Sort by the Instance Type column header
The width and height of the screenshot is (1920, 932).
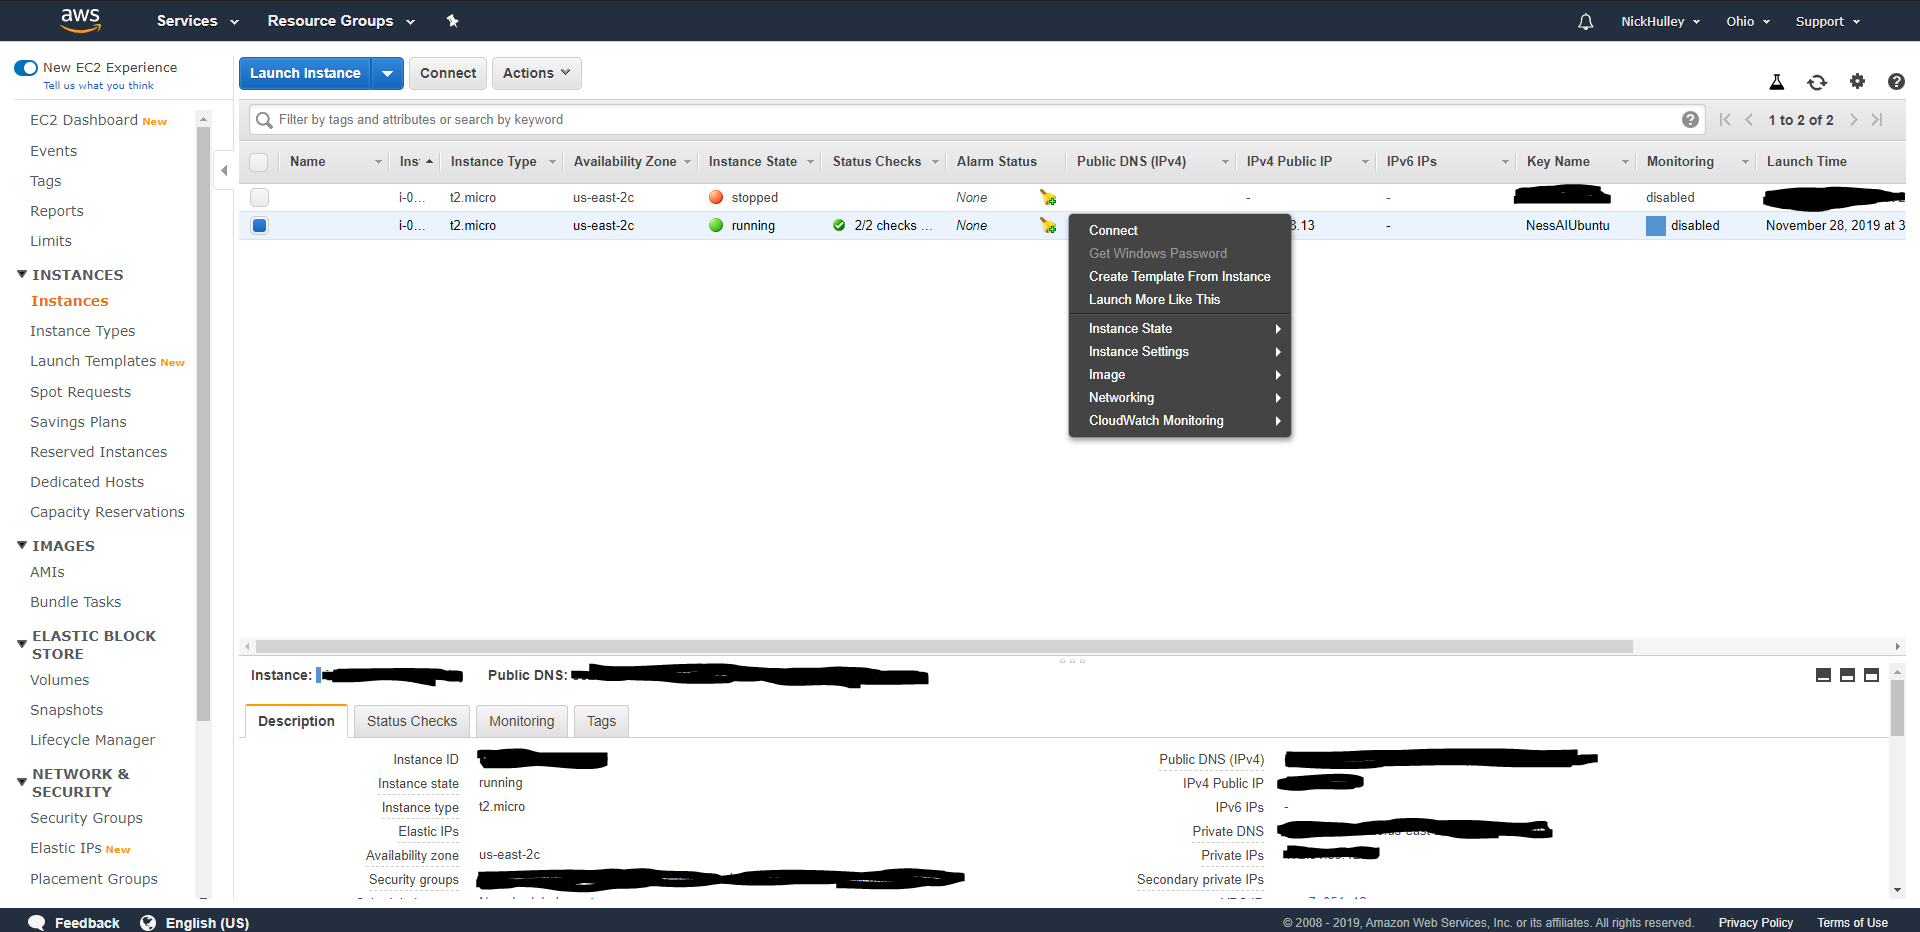494,162
